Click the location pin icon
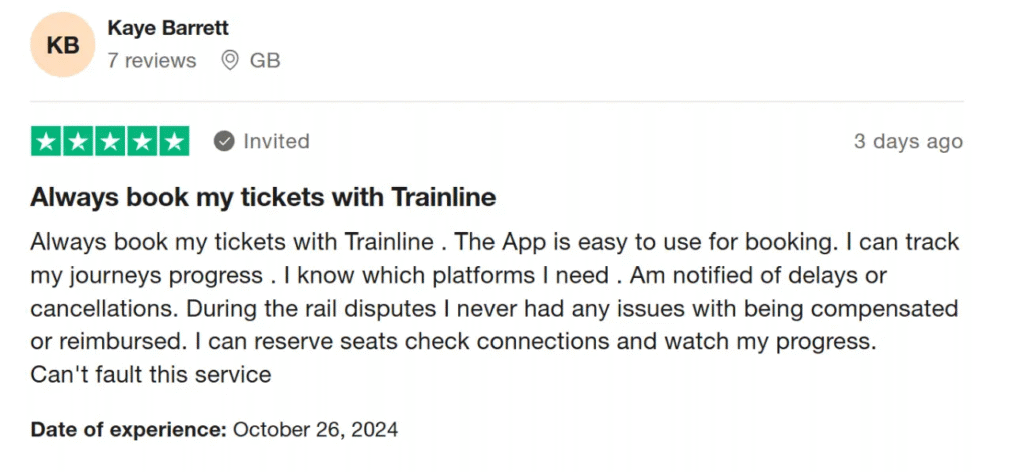The image size is (1024, 472). [229, 61]
